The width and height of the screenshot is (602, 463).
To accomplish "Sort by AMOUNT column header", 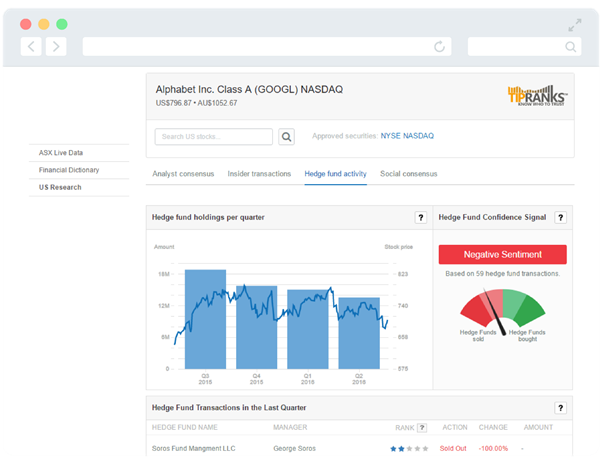I will (x=538, y=427).
